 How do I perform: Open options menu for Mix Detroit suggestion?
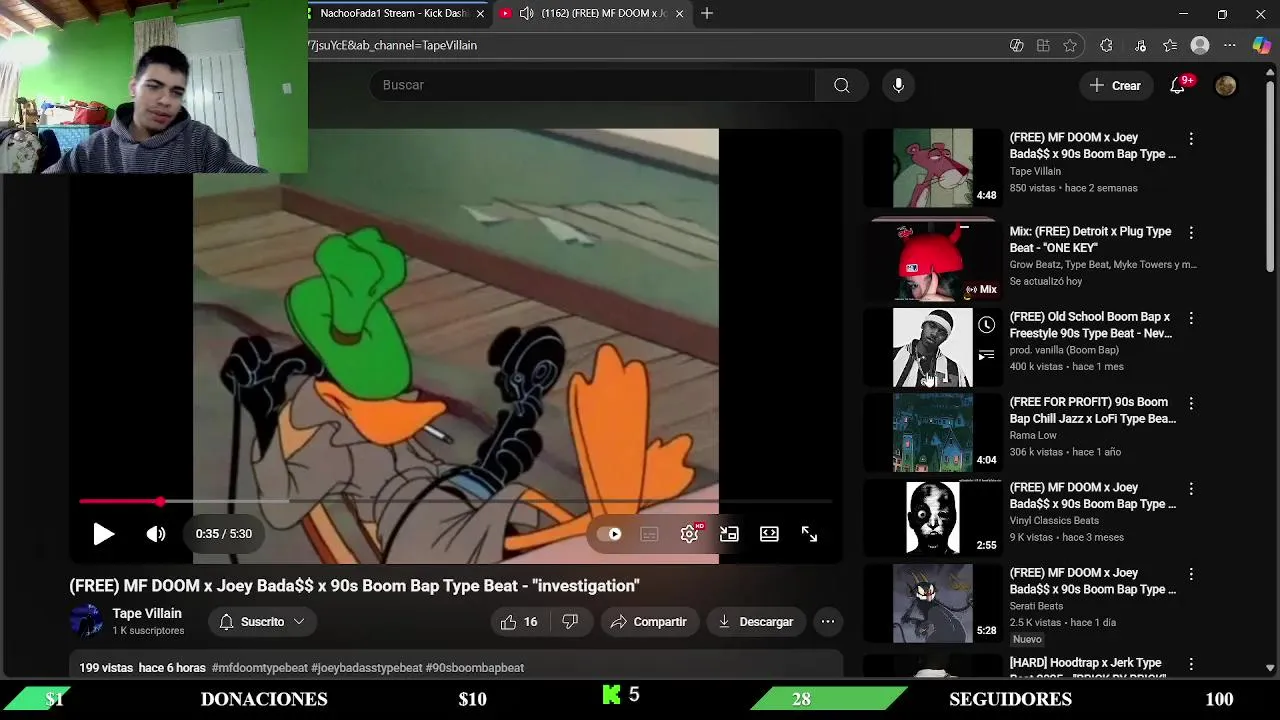tap(1190, 233)
